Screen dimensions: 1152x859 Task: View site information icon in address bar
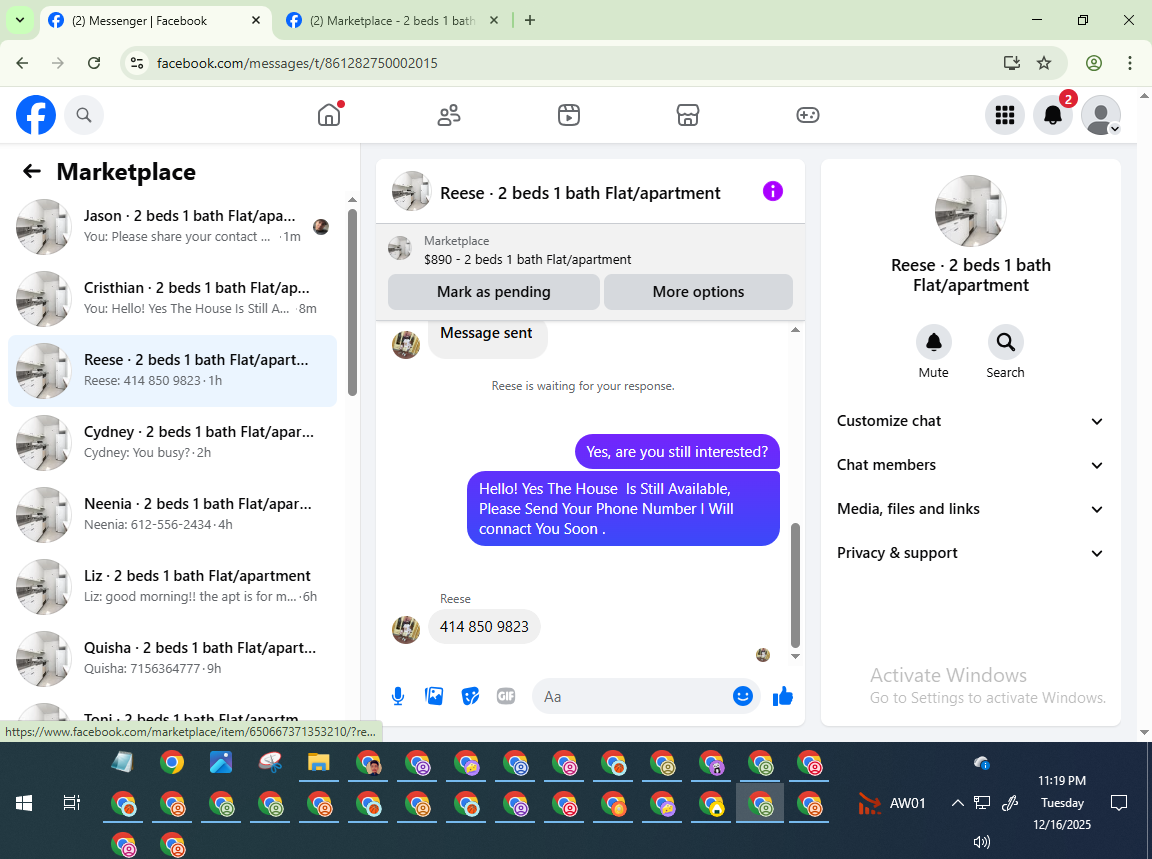pyautogui.click(x=137, y=63)
